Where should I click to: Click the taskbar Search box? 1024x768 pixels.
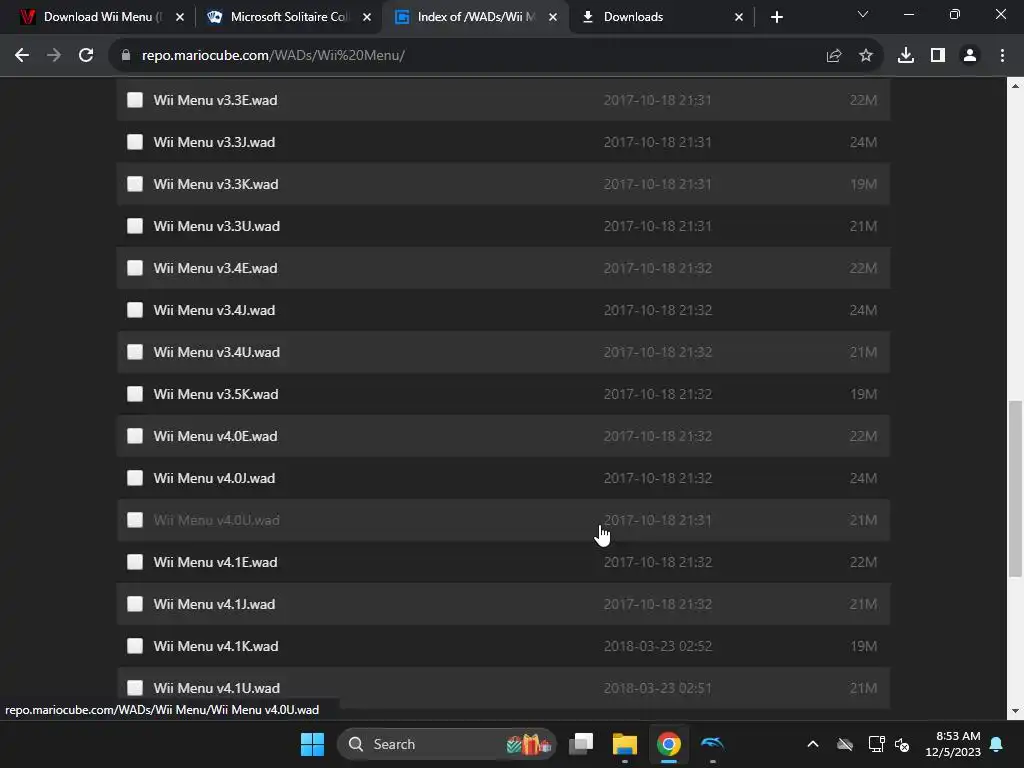(447, 744)
